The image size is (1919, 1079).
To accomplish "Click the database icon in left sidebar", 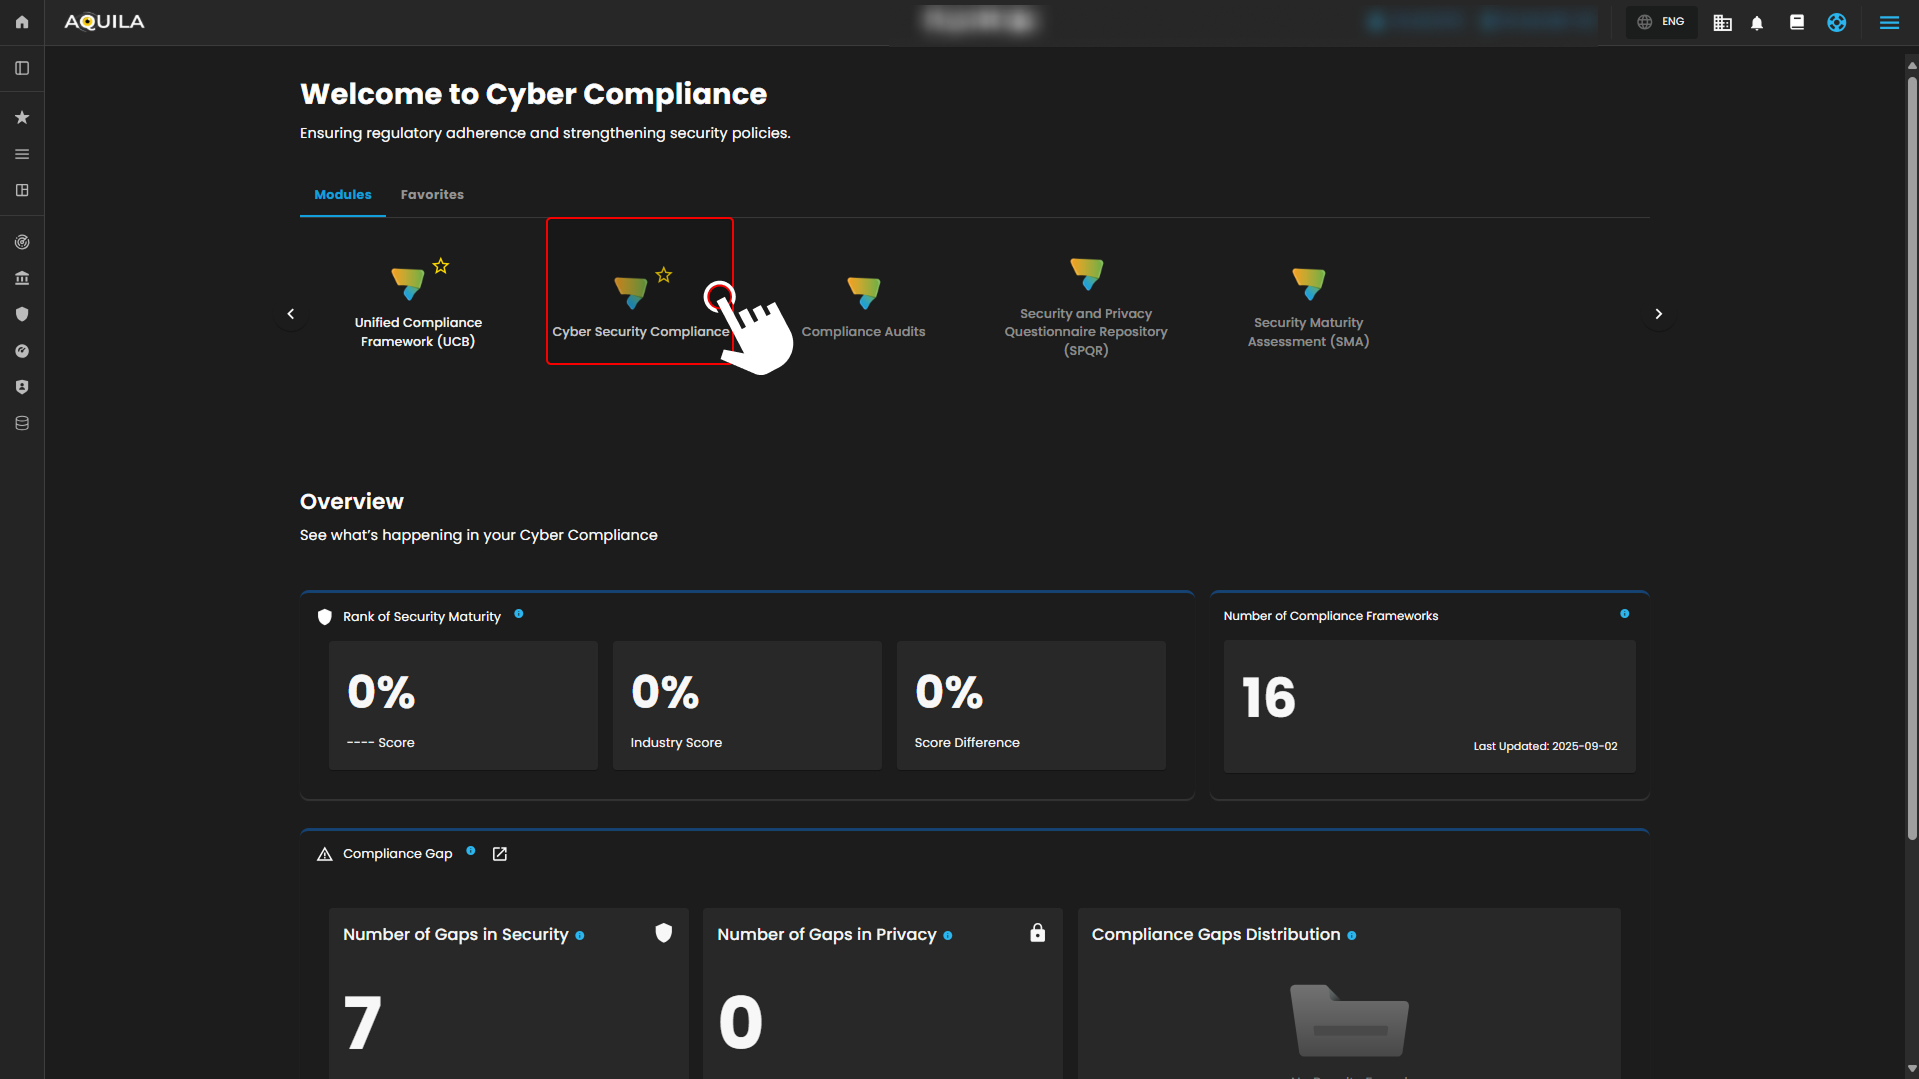I will tap(22, 423).
